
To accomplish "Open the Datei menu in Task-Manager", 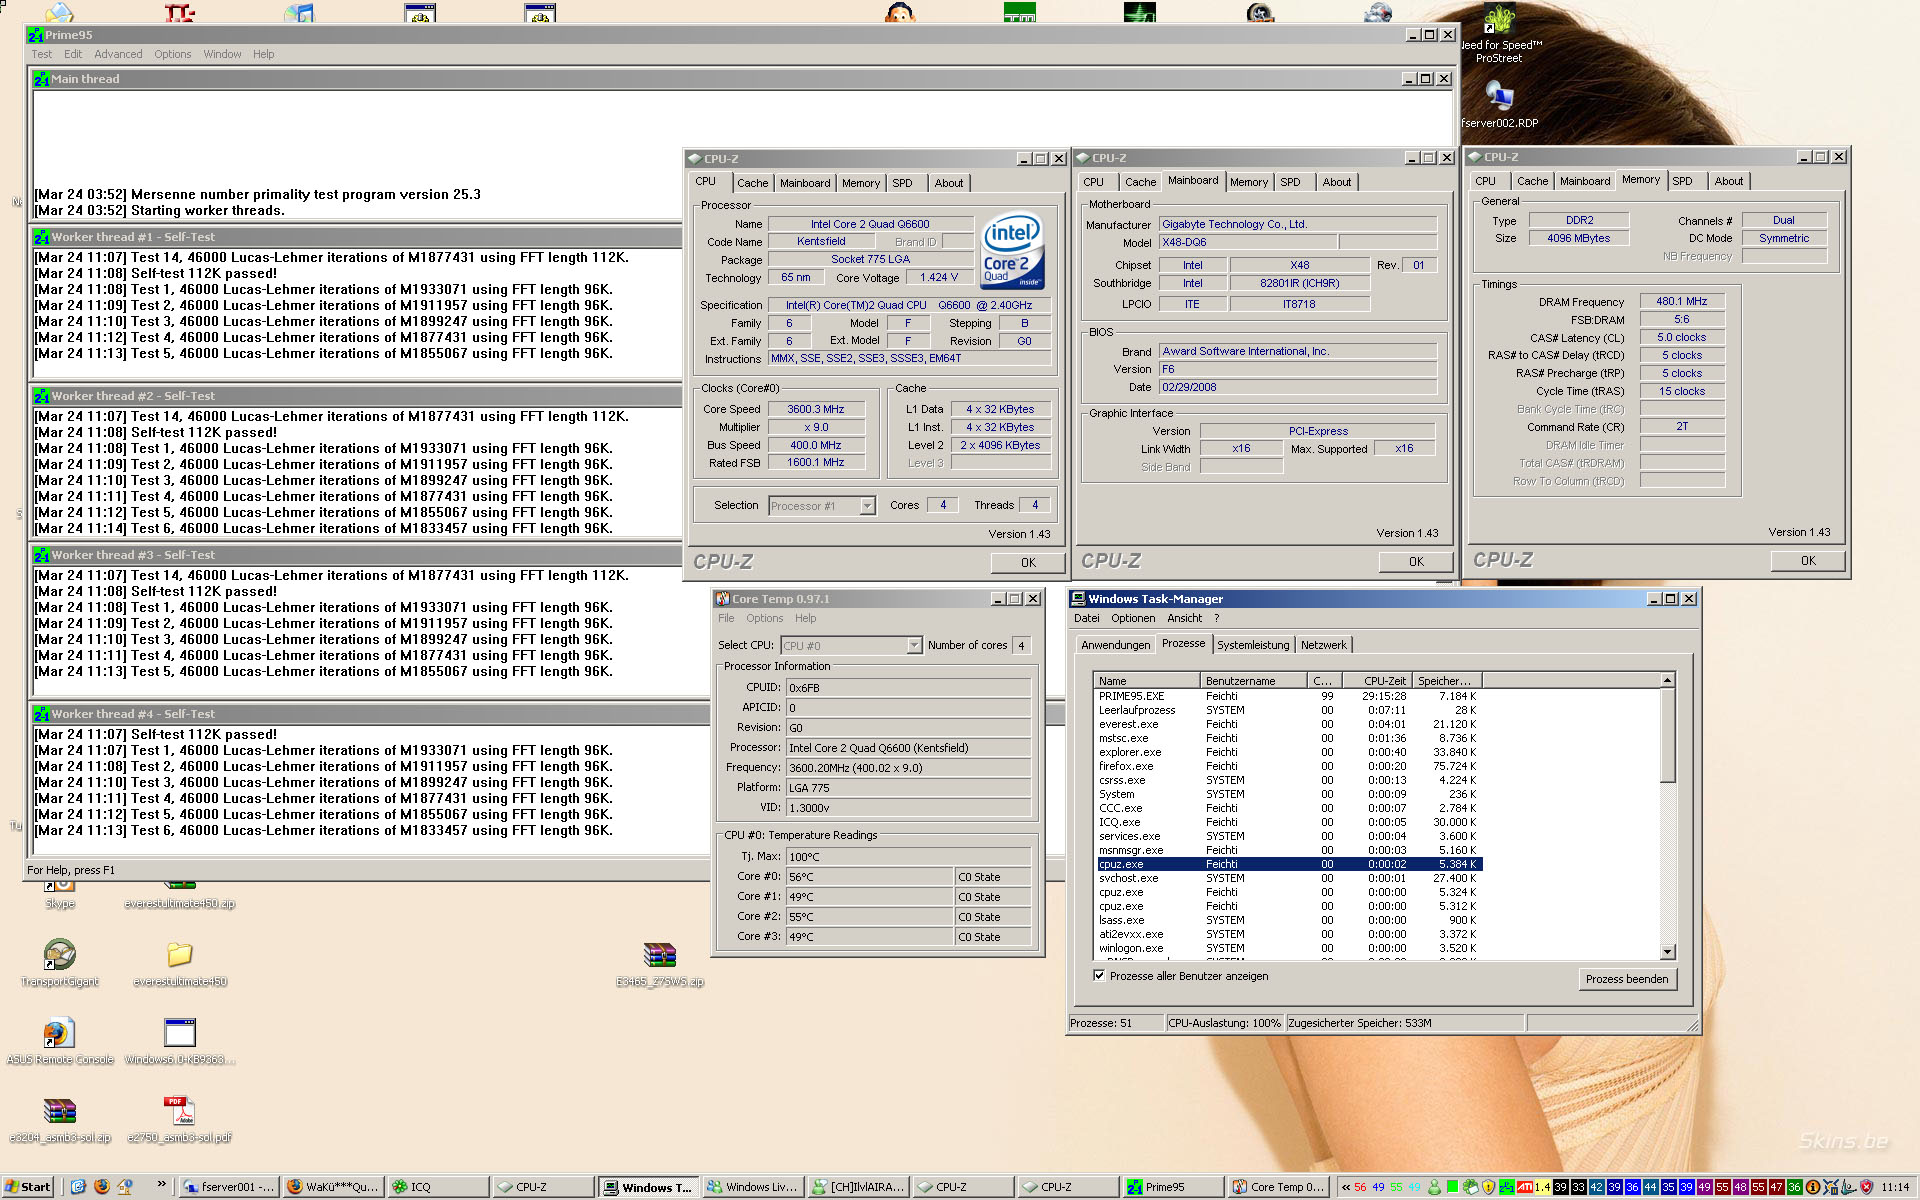I will (x=1086, y=618).
